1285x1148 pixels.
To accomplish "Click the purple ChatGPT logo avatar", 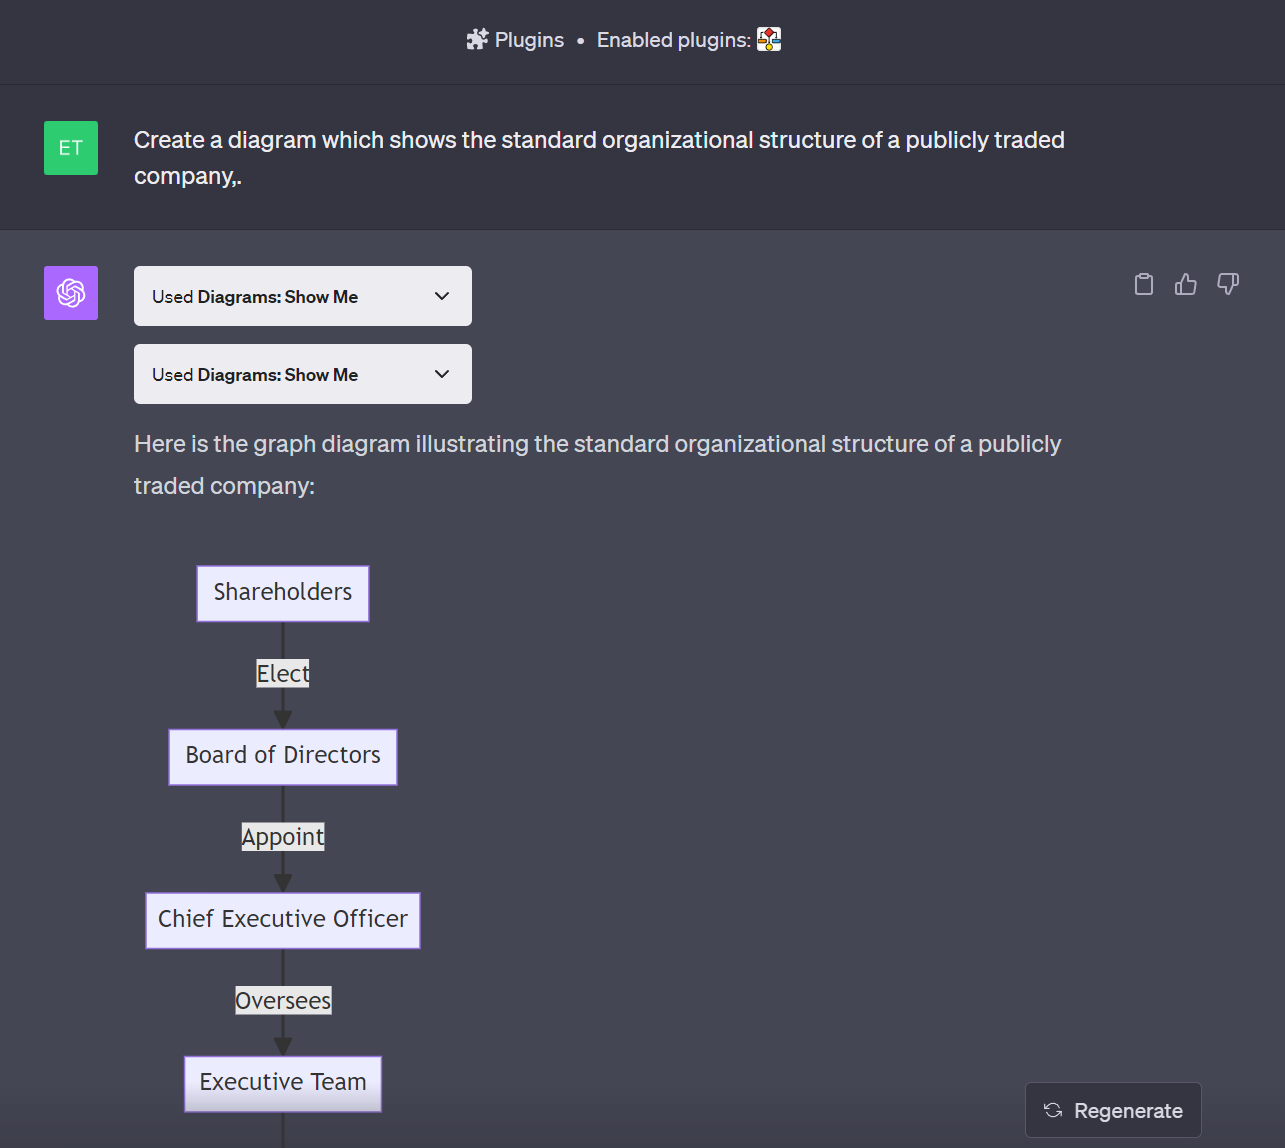I will point(71,293).
